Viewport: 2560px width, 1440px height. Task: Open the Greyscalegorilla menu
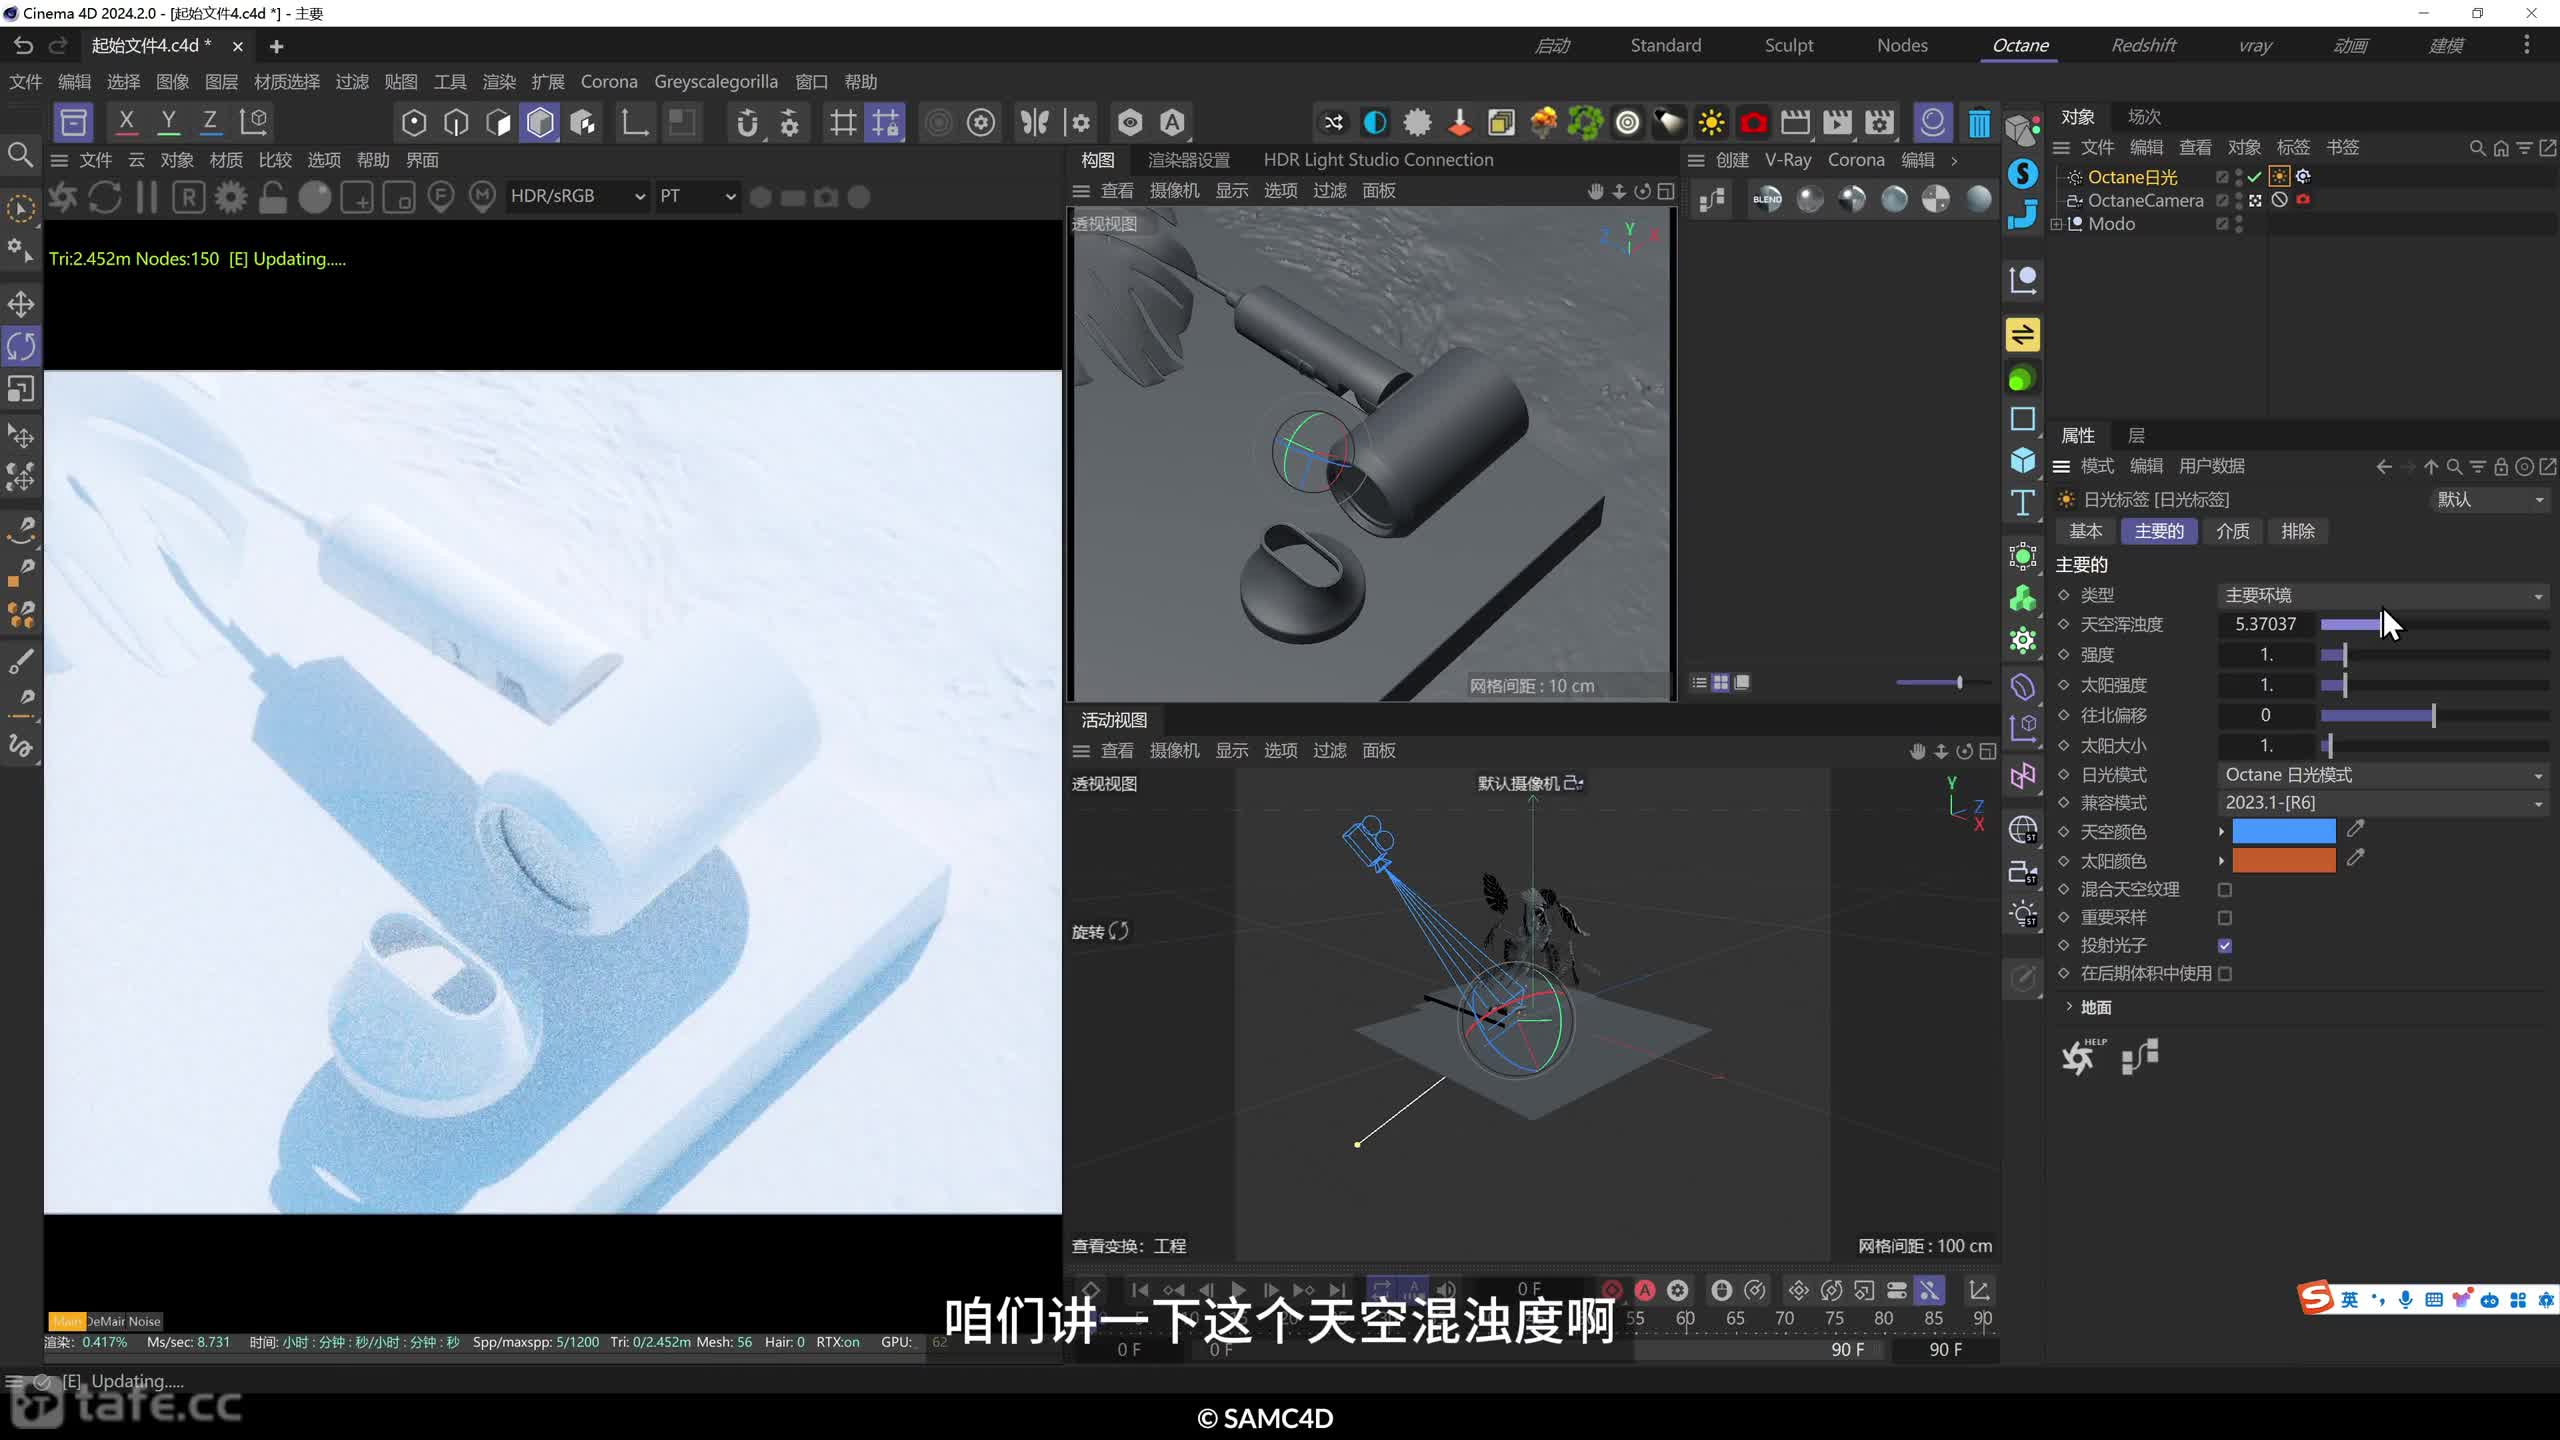point(716,82)
